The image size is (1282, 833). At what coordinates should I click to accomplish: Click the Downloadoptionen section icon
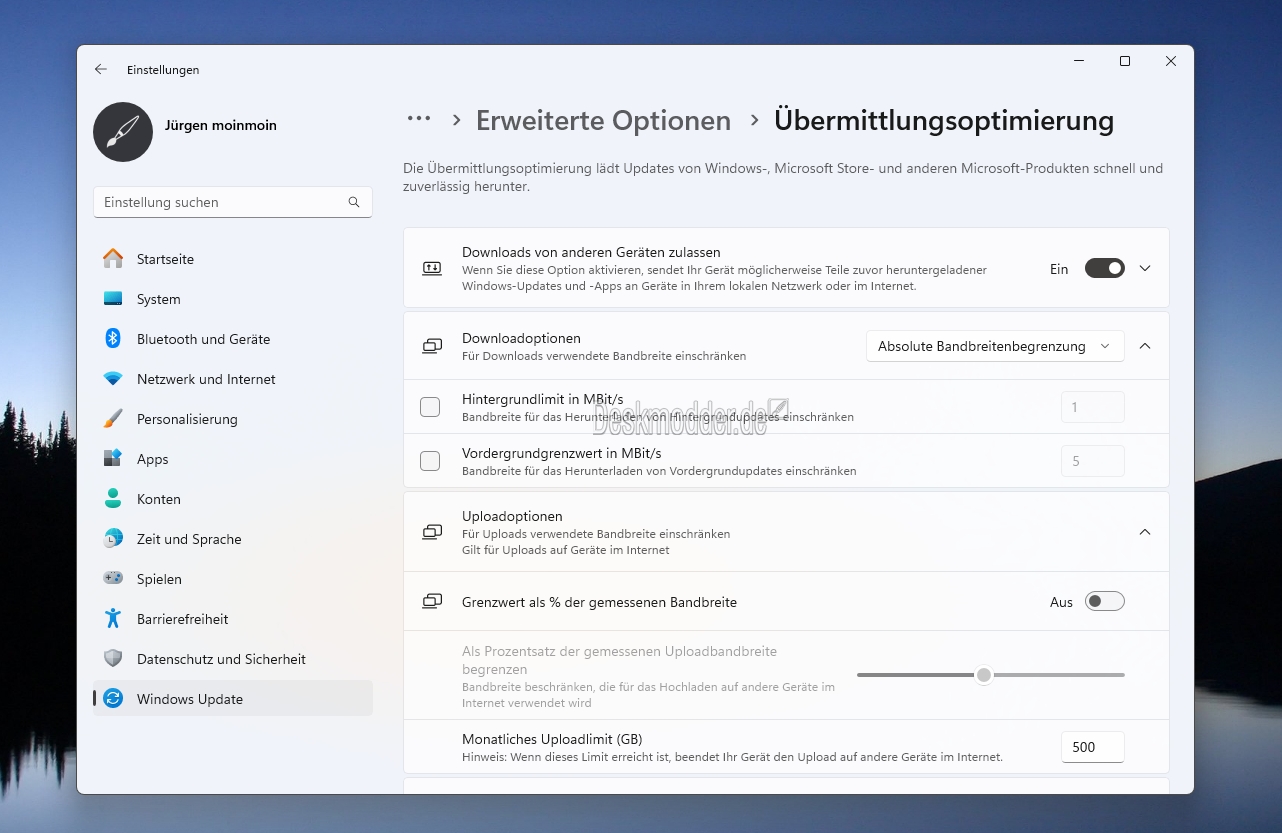point(432,346)
